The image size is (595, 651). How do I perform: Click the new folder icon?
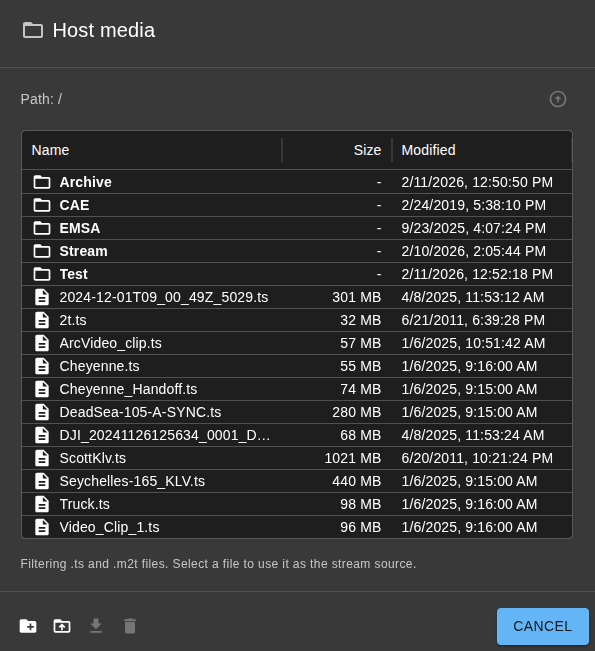pyautogui.click(x=28, y=626)
